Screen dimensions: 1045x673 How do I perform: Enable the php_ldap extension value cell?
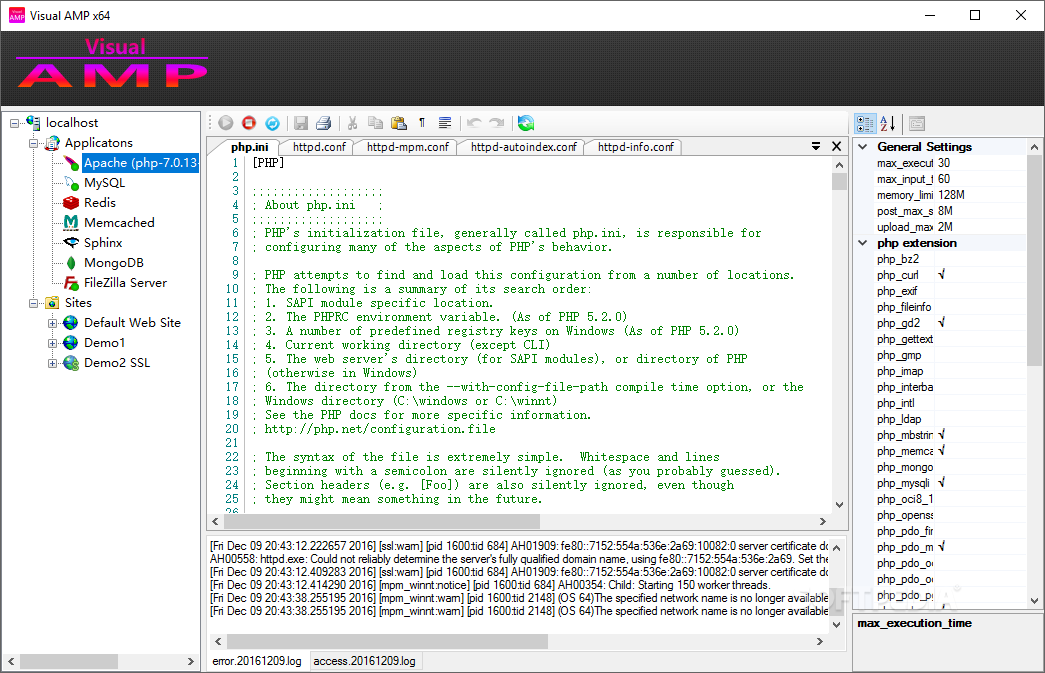[980, 418]
